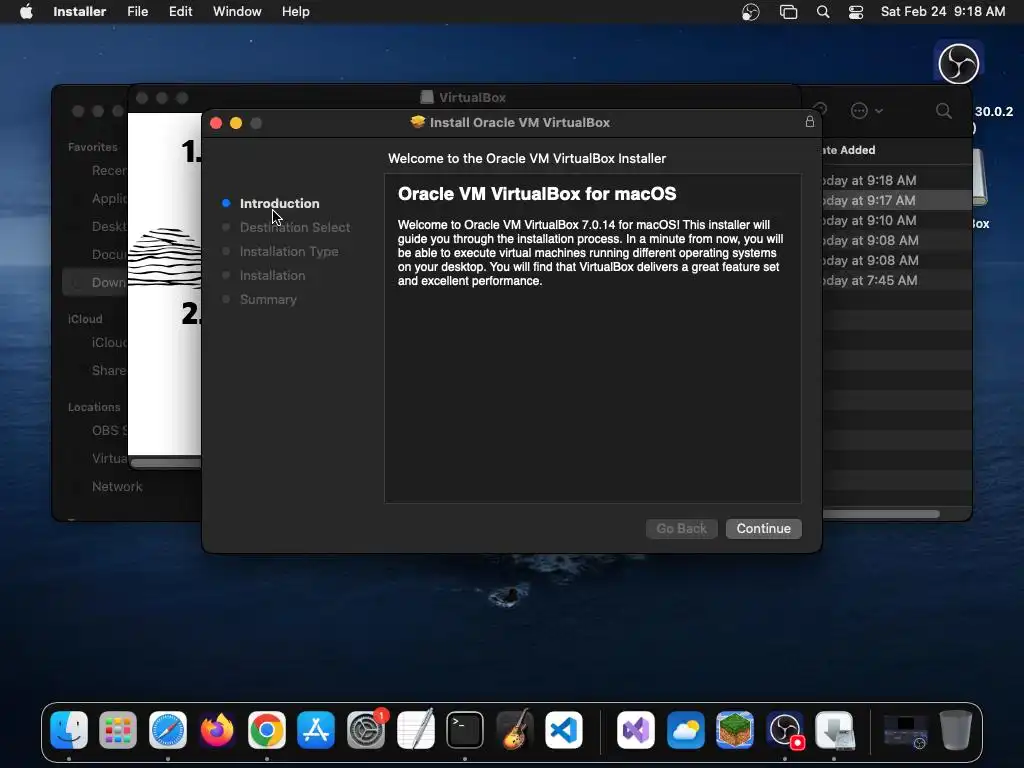Screen dimensions: 1024x768
Task: Open System Settings from the Dock
Action: (366, 730)
